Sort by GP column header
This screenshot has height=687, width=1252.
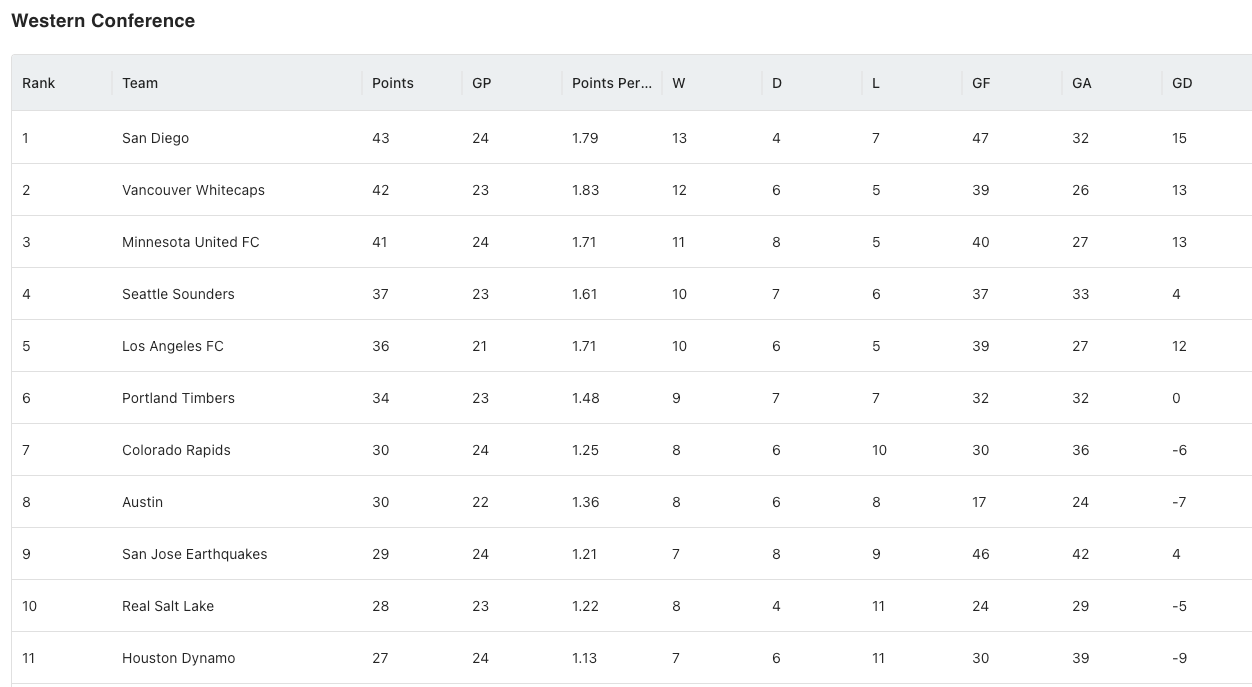(x=482, y=83)
